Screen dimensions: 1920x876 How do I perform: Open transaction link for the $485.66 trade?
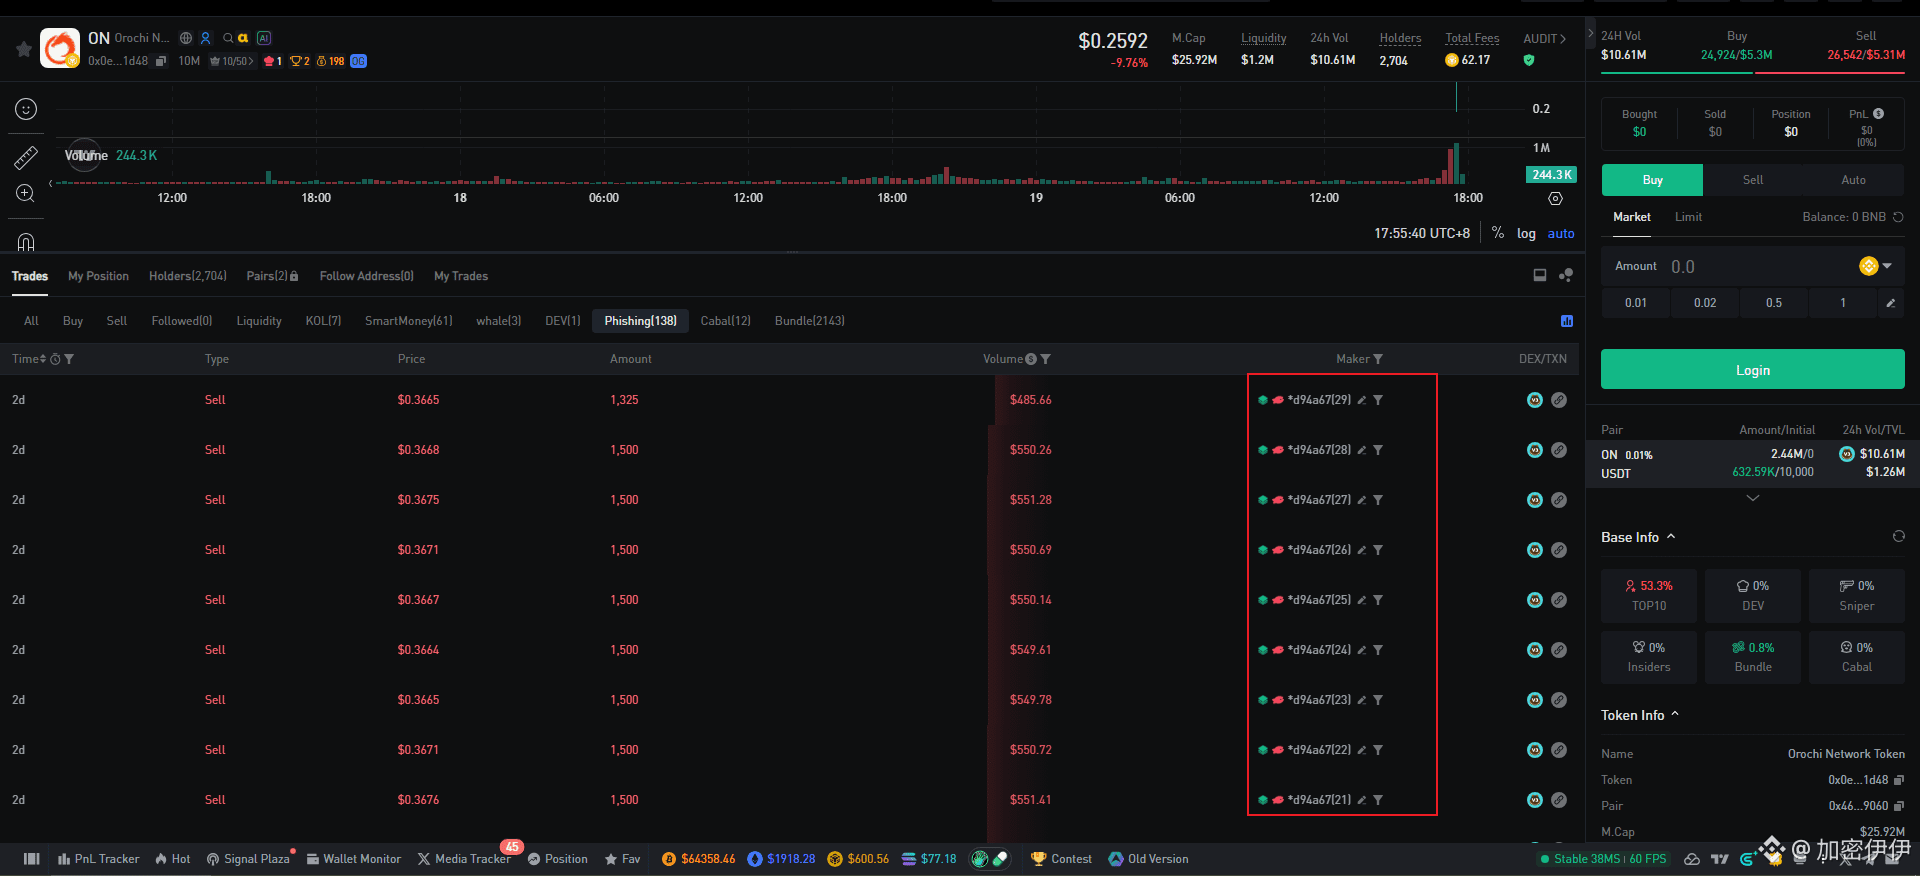1559,400
